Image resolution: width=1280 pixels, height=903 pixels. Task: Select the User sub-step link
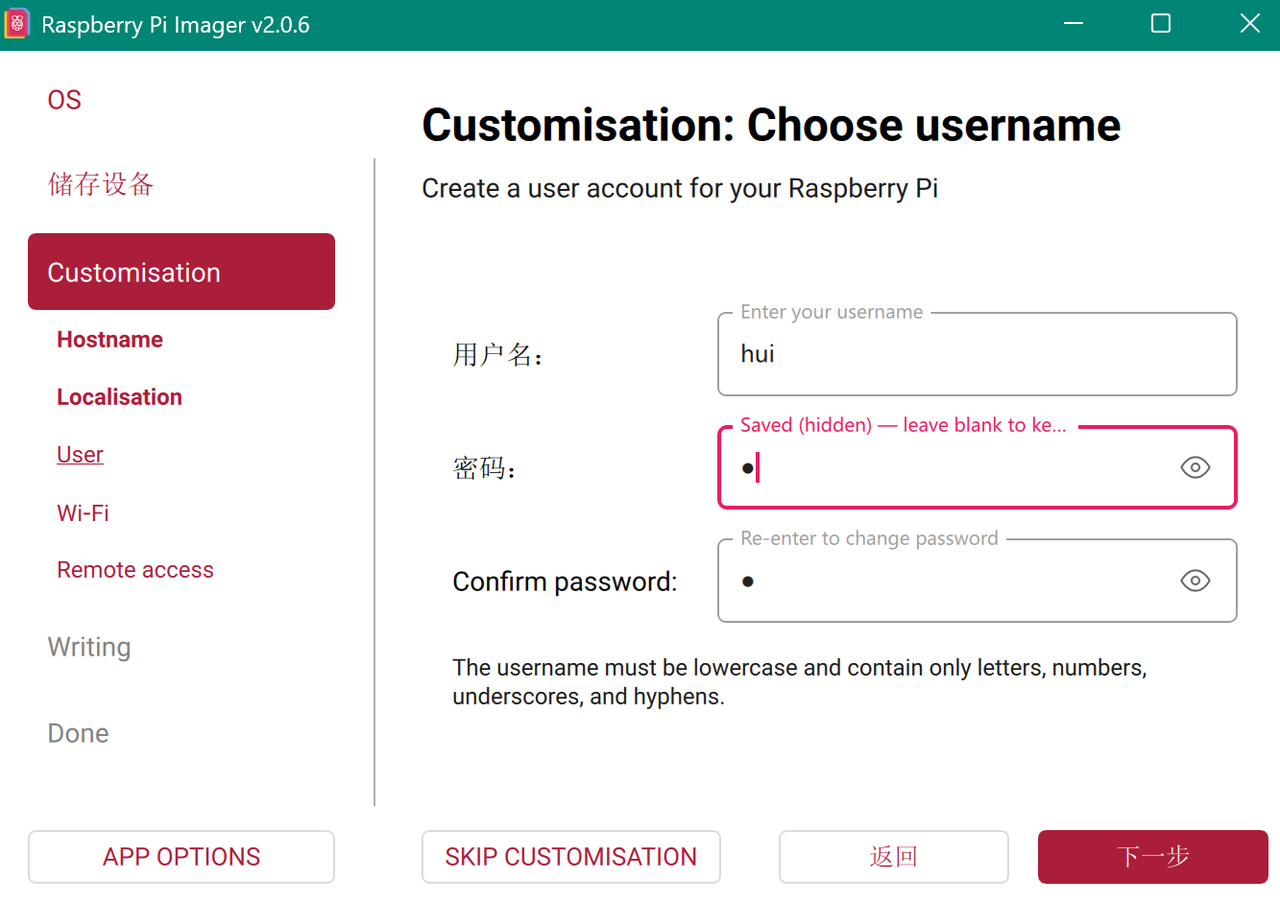point(80,455)
